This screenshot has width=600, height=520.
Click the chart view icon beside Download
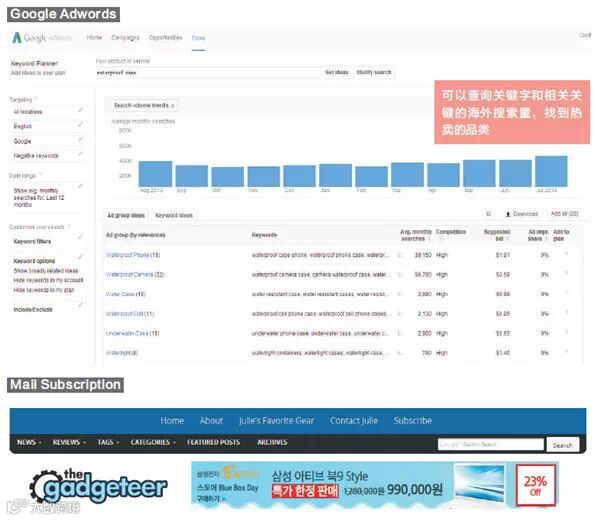click(x=489, y=214)
